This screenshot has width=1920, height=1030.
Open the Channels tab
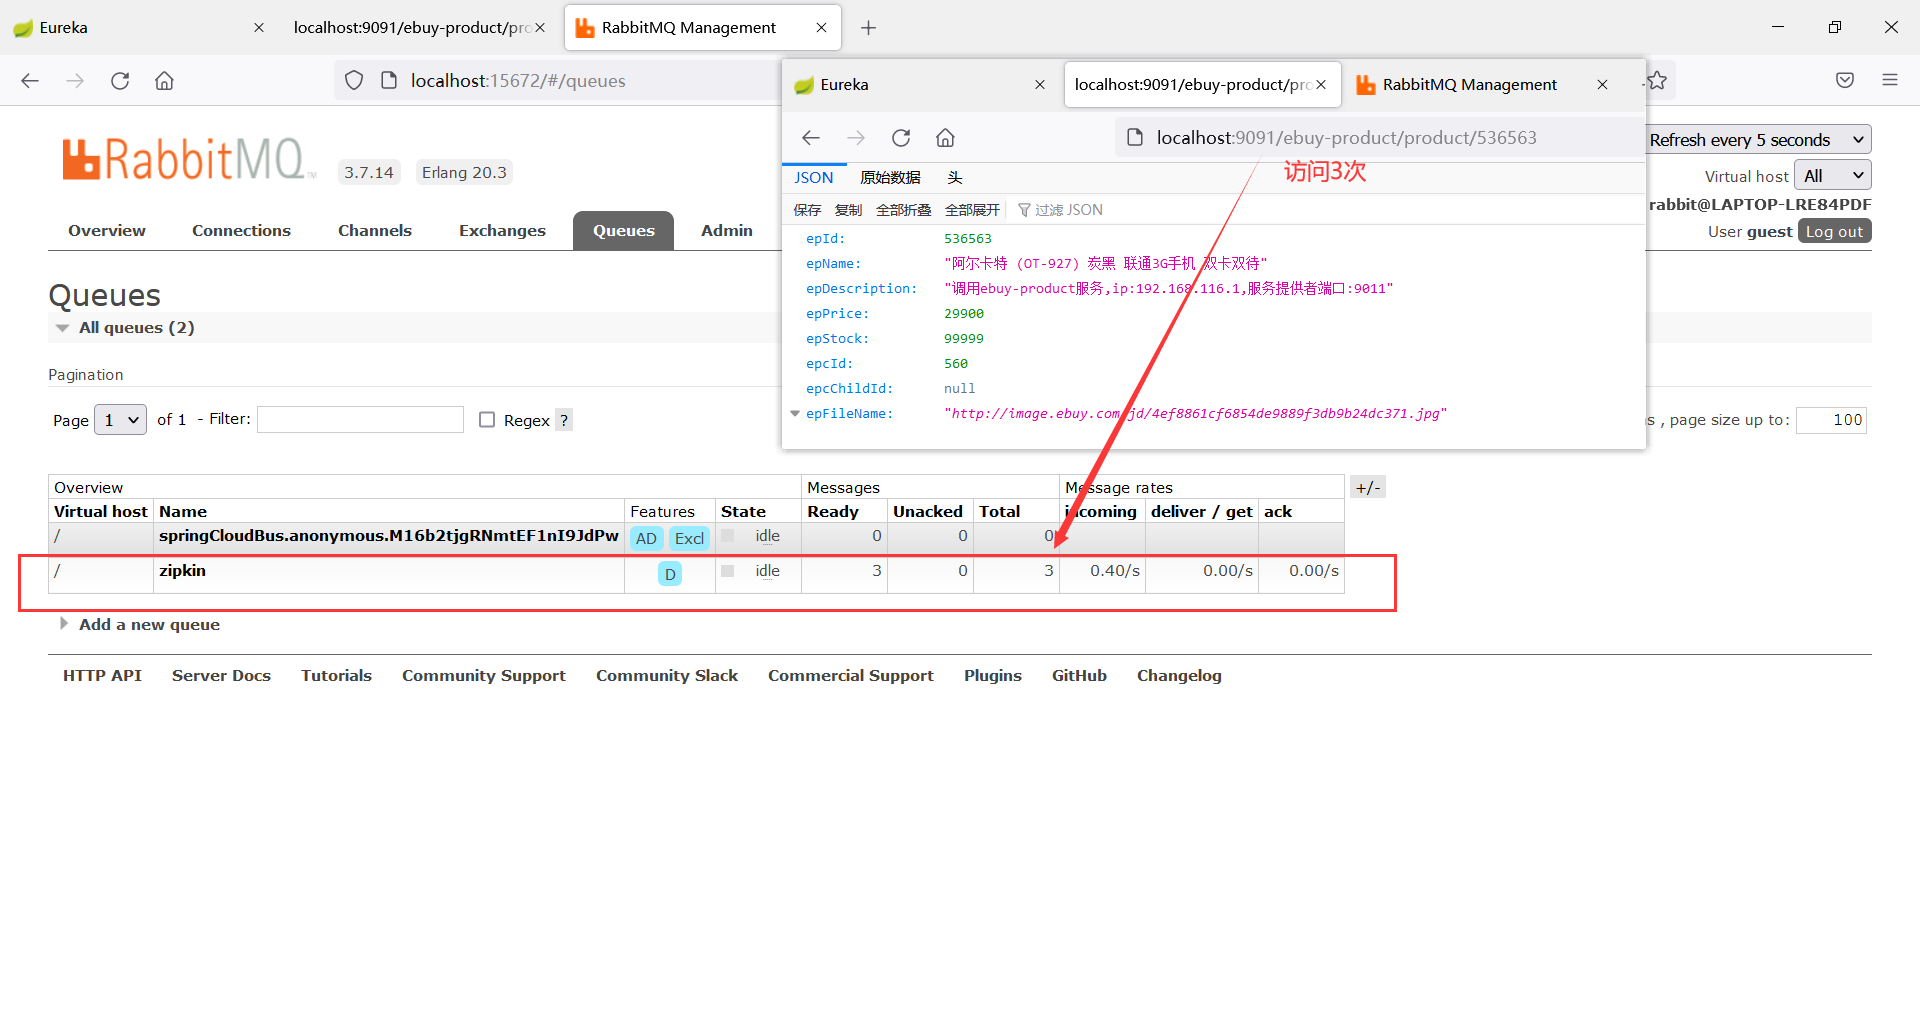[375, 231]
